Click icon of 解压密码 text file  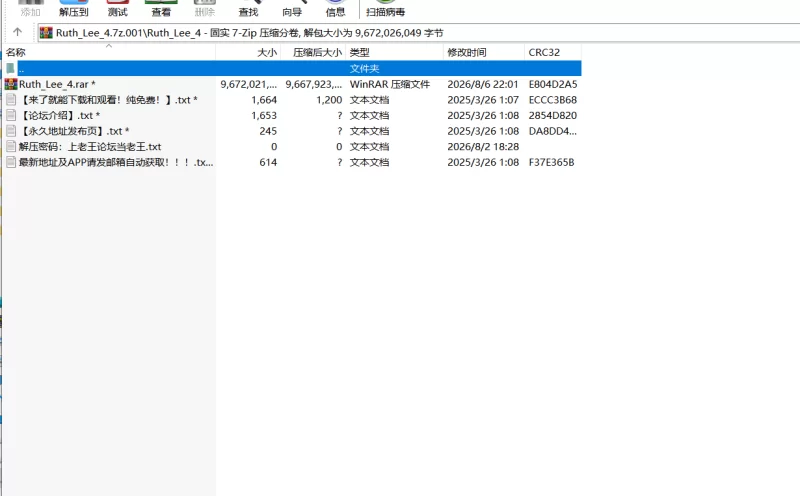pos(11,147)
